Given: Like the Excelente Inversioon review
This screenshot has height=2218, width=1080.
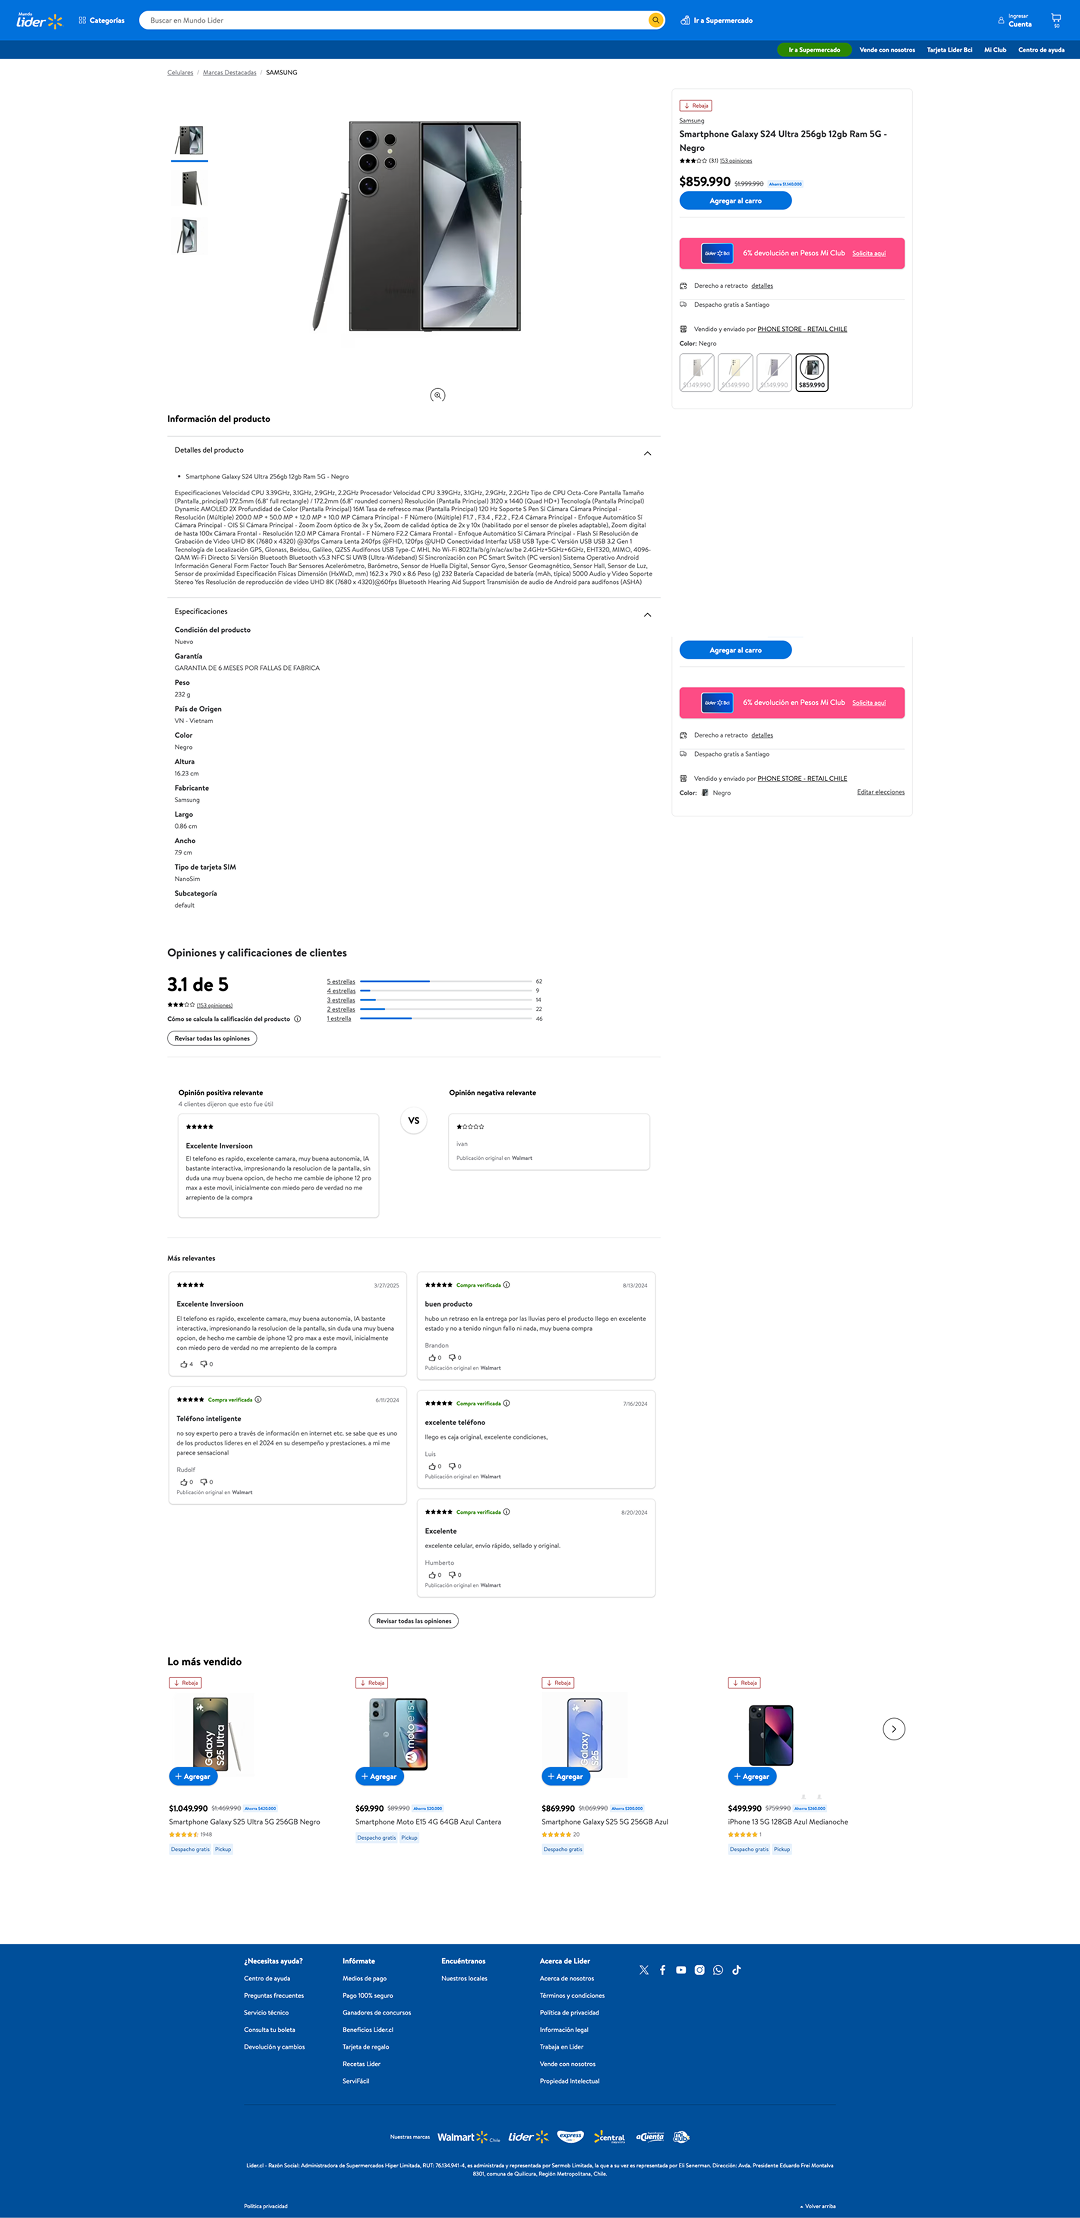Looking at the screenshot, I should coord(186,1364).
